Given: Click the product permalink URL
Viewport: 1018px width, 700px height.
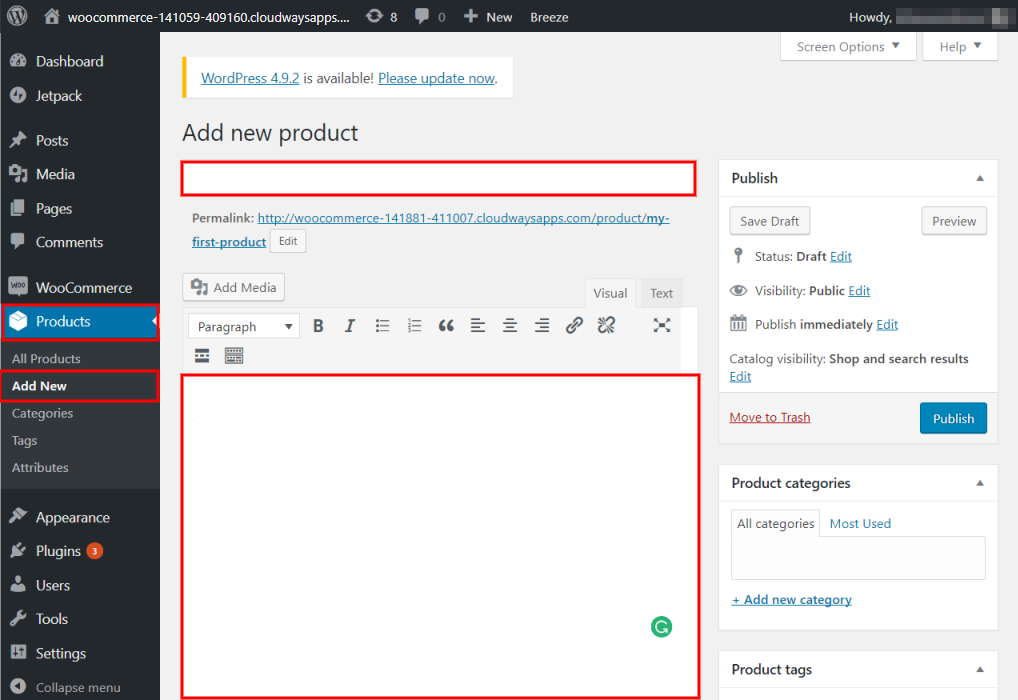Looking at the screenshot, I should (x=430, y=230).
